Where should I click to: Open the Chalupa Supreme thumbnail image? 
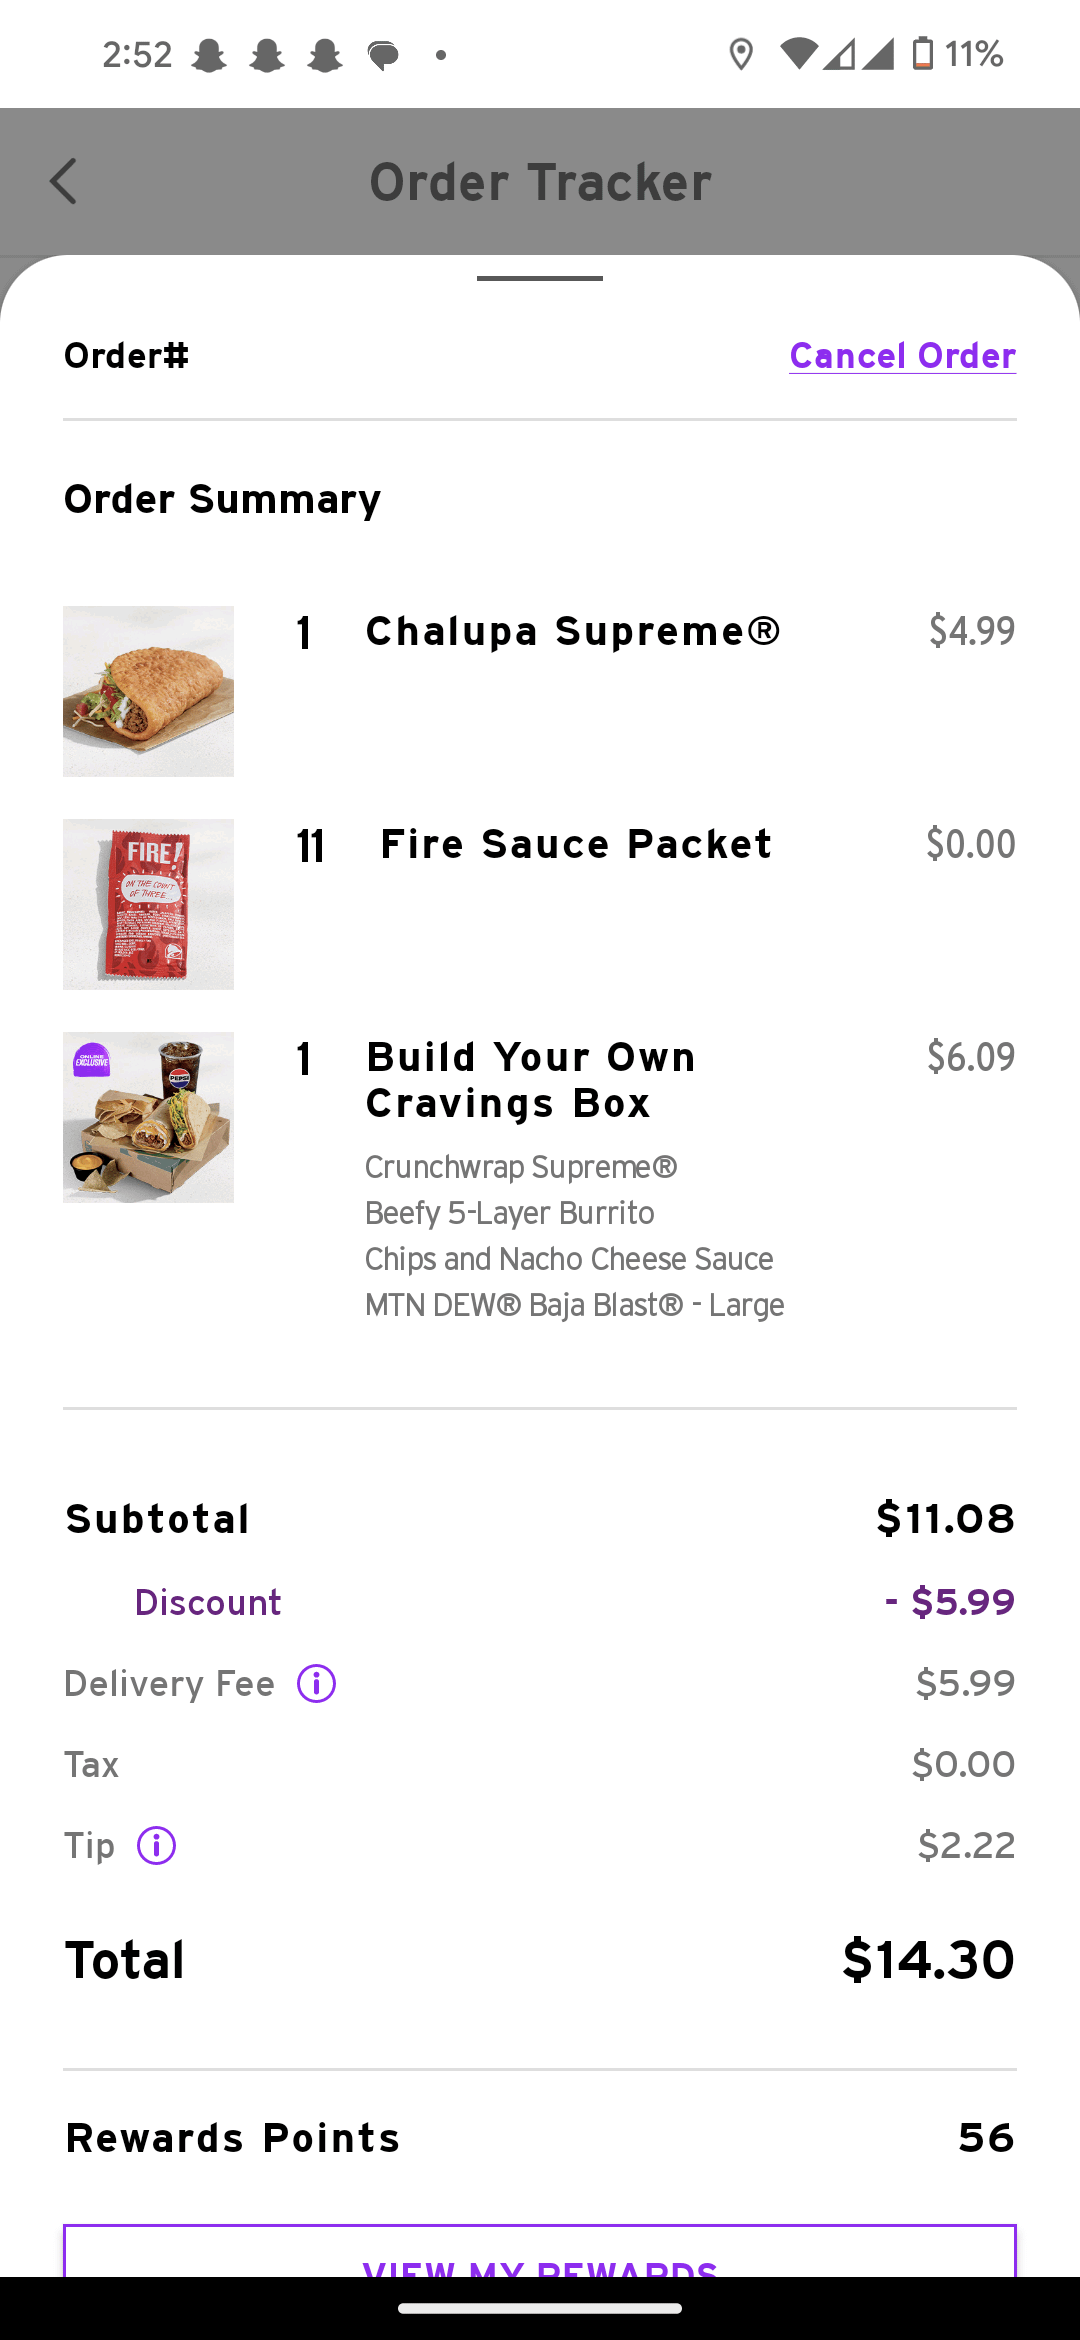coord(148,691)
